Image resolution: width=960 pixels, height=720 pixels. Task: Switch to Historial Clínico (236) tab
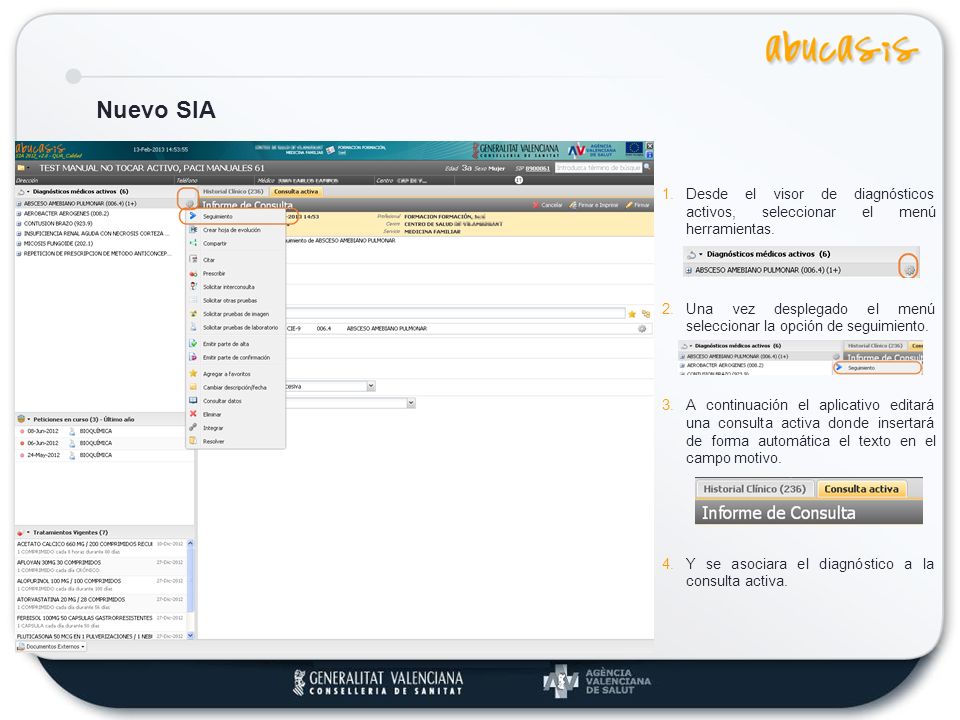point(233,192)
